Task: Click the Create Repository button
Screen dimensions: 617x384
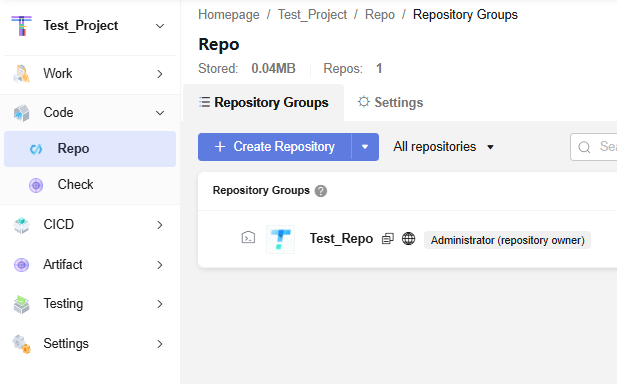Action: click(x=275, y=147)
